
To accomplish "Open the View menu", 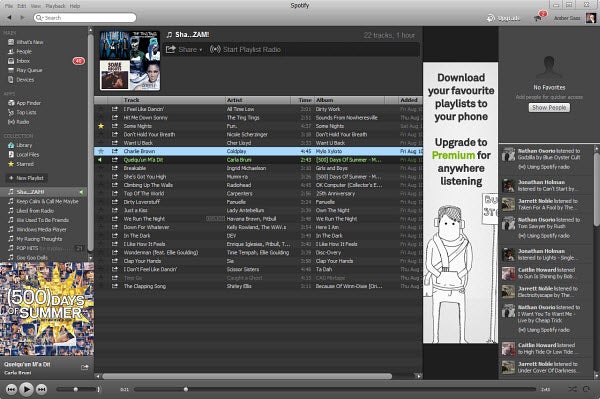I will [36, 6].
